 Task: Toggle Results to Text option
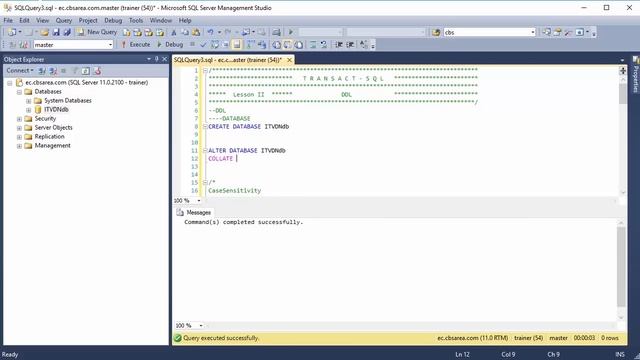[x=276, y=44]
